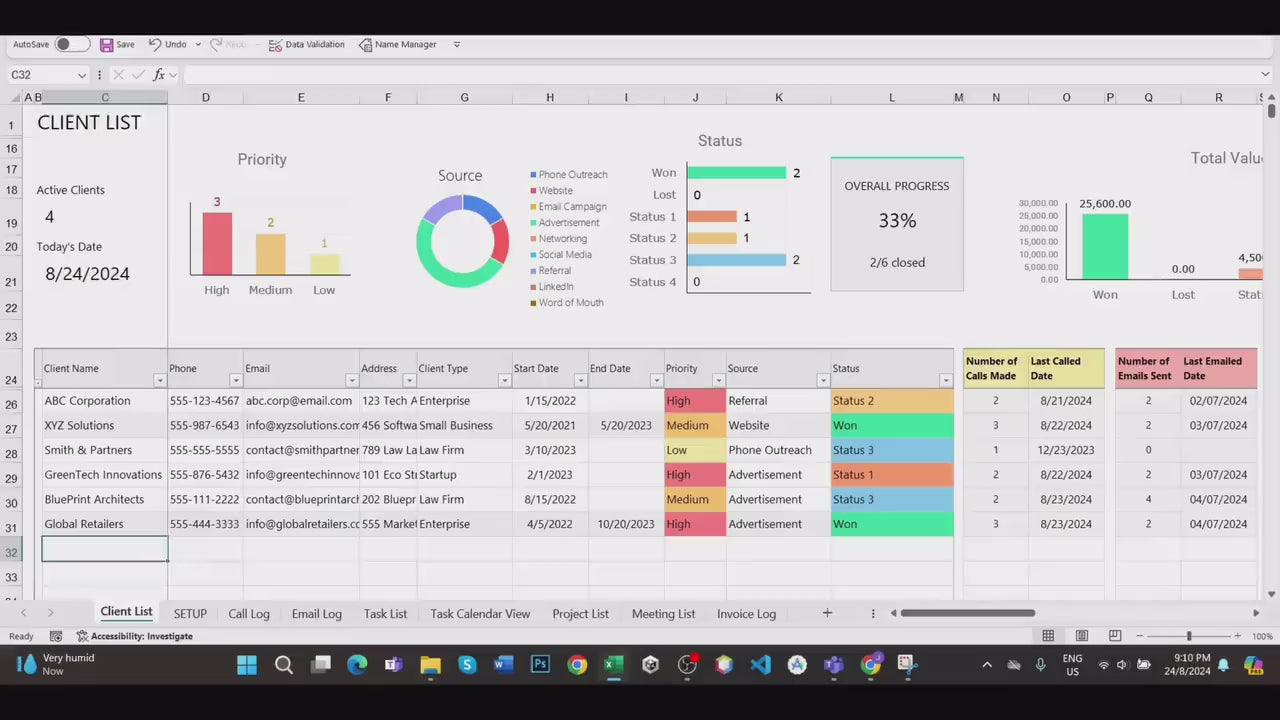The height and width of the screenshot is (720, 1280).
Task: Switch to Page Layout view icon
Action: [1081, 635]
